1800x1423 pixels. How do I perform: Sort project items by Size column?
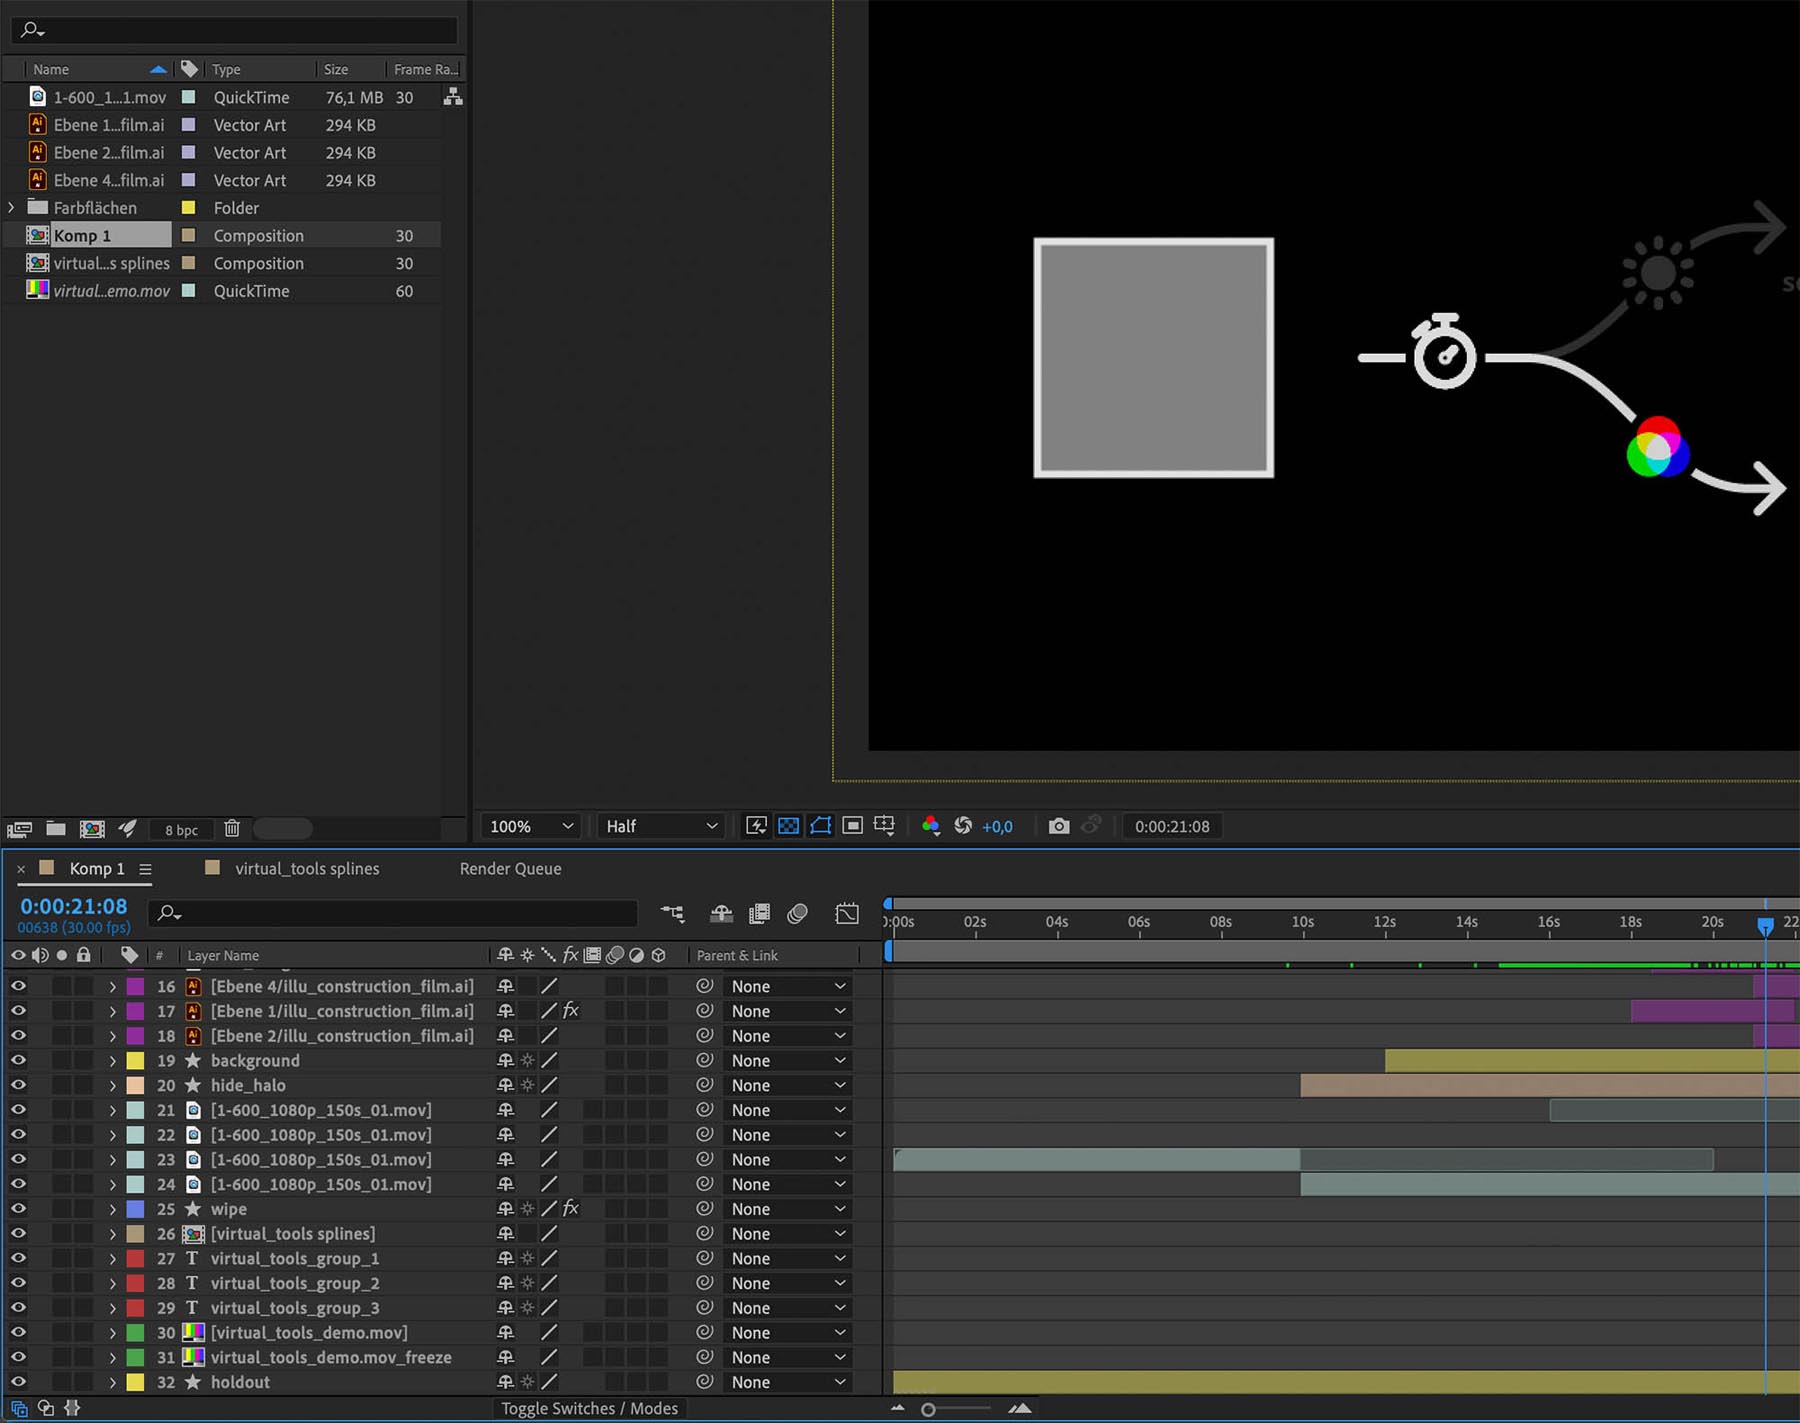pos(336,69)
